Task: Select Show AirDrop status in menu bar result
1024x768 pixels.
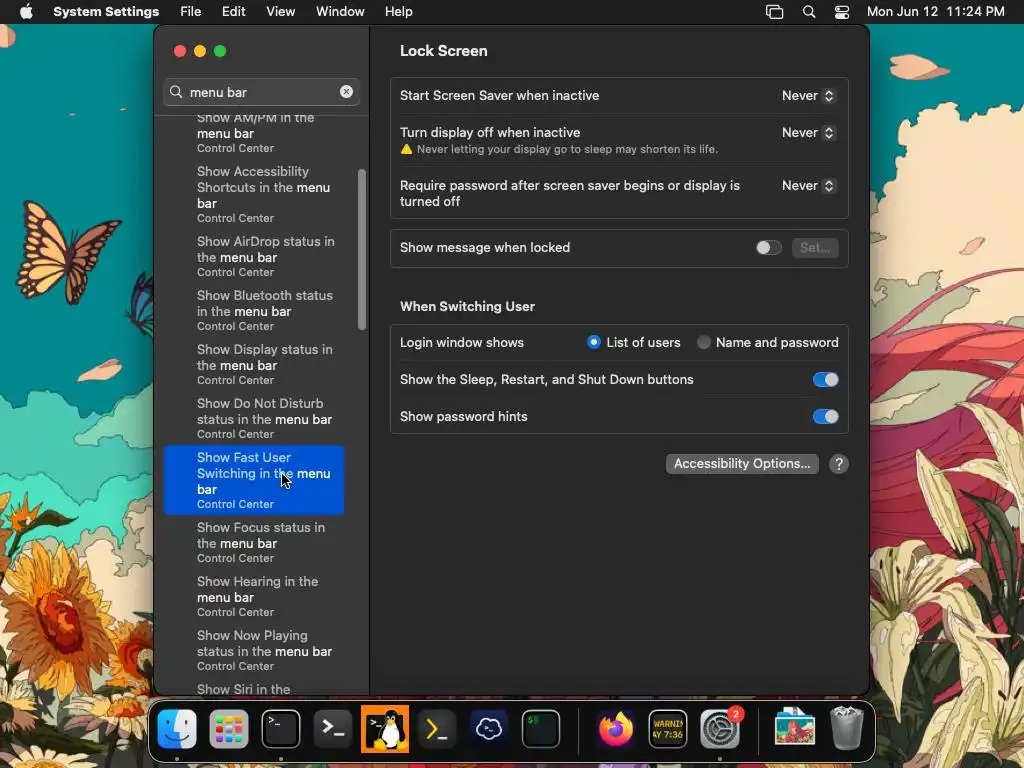Action: [x=255, y=256]
